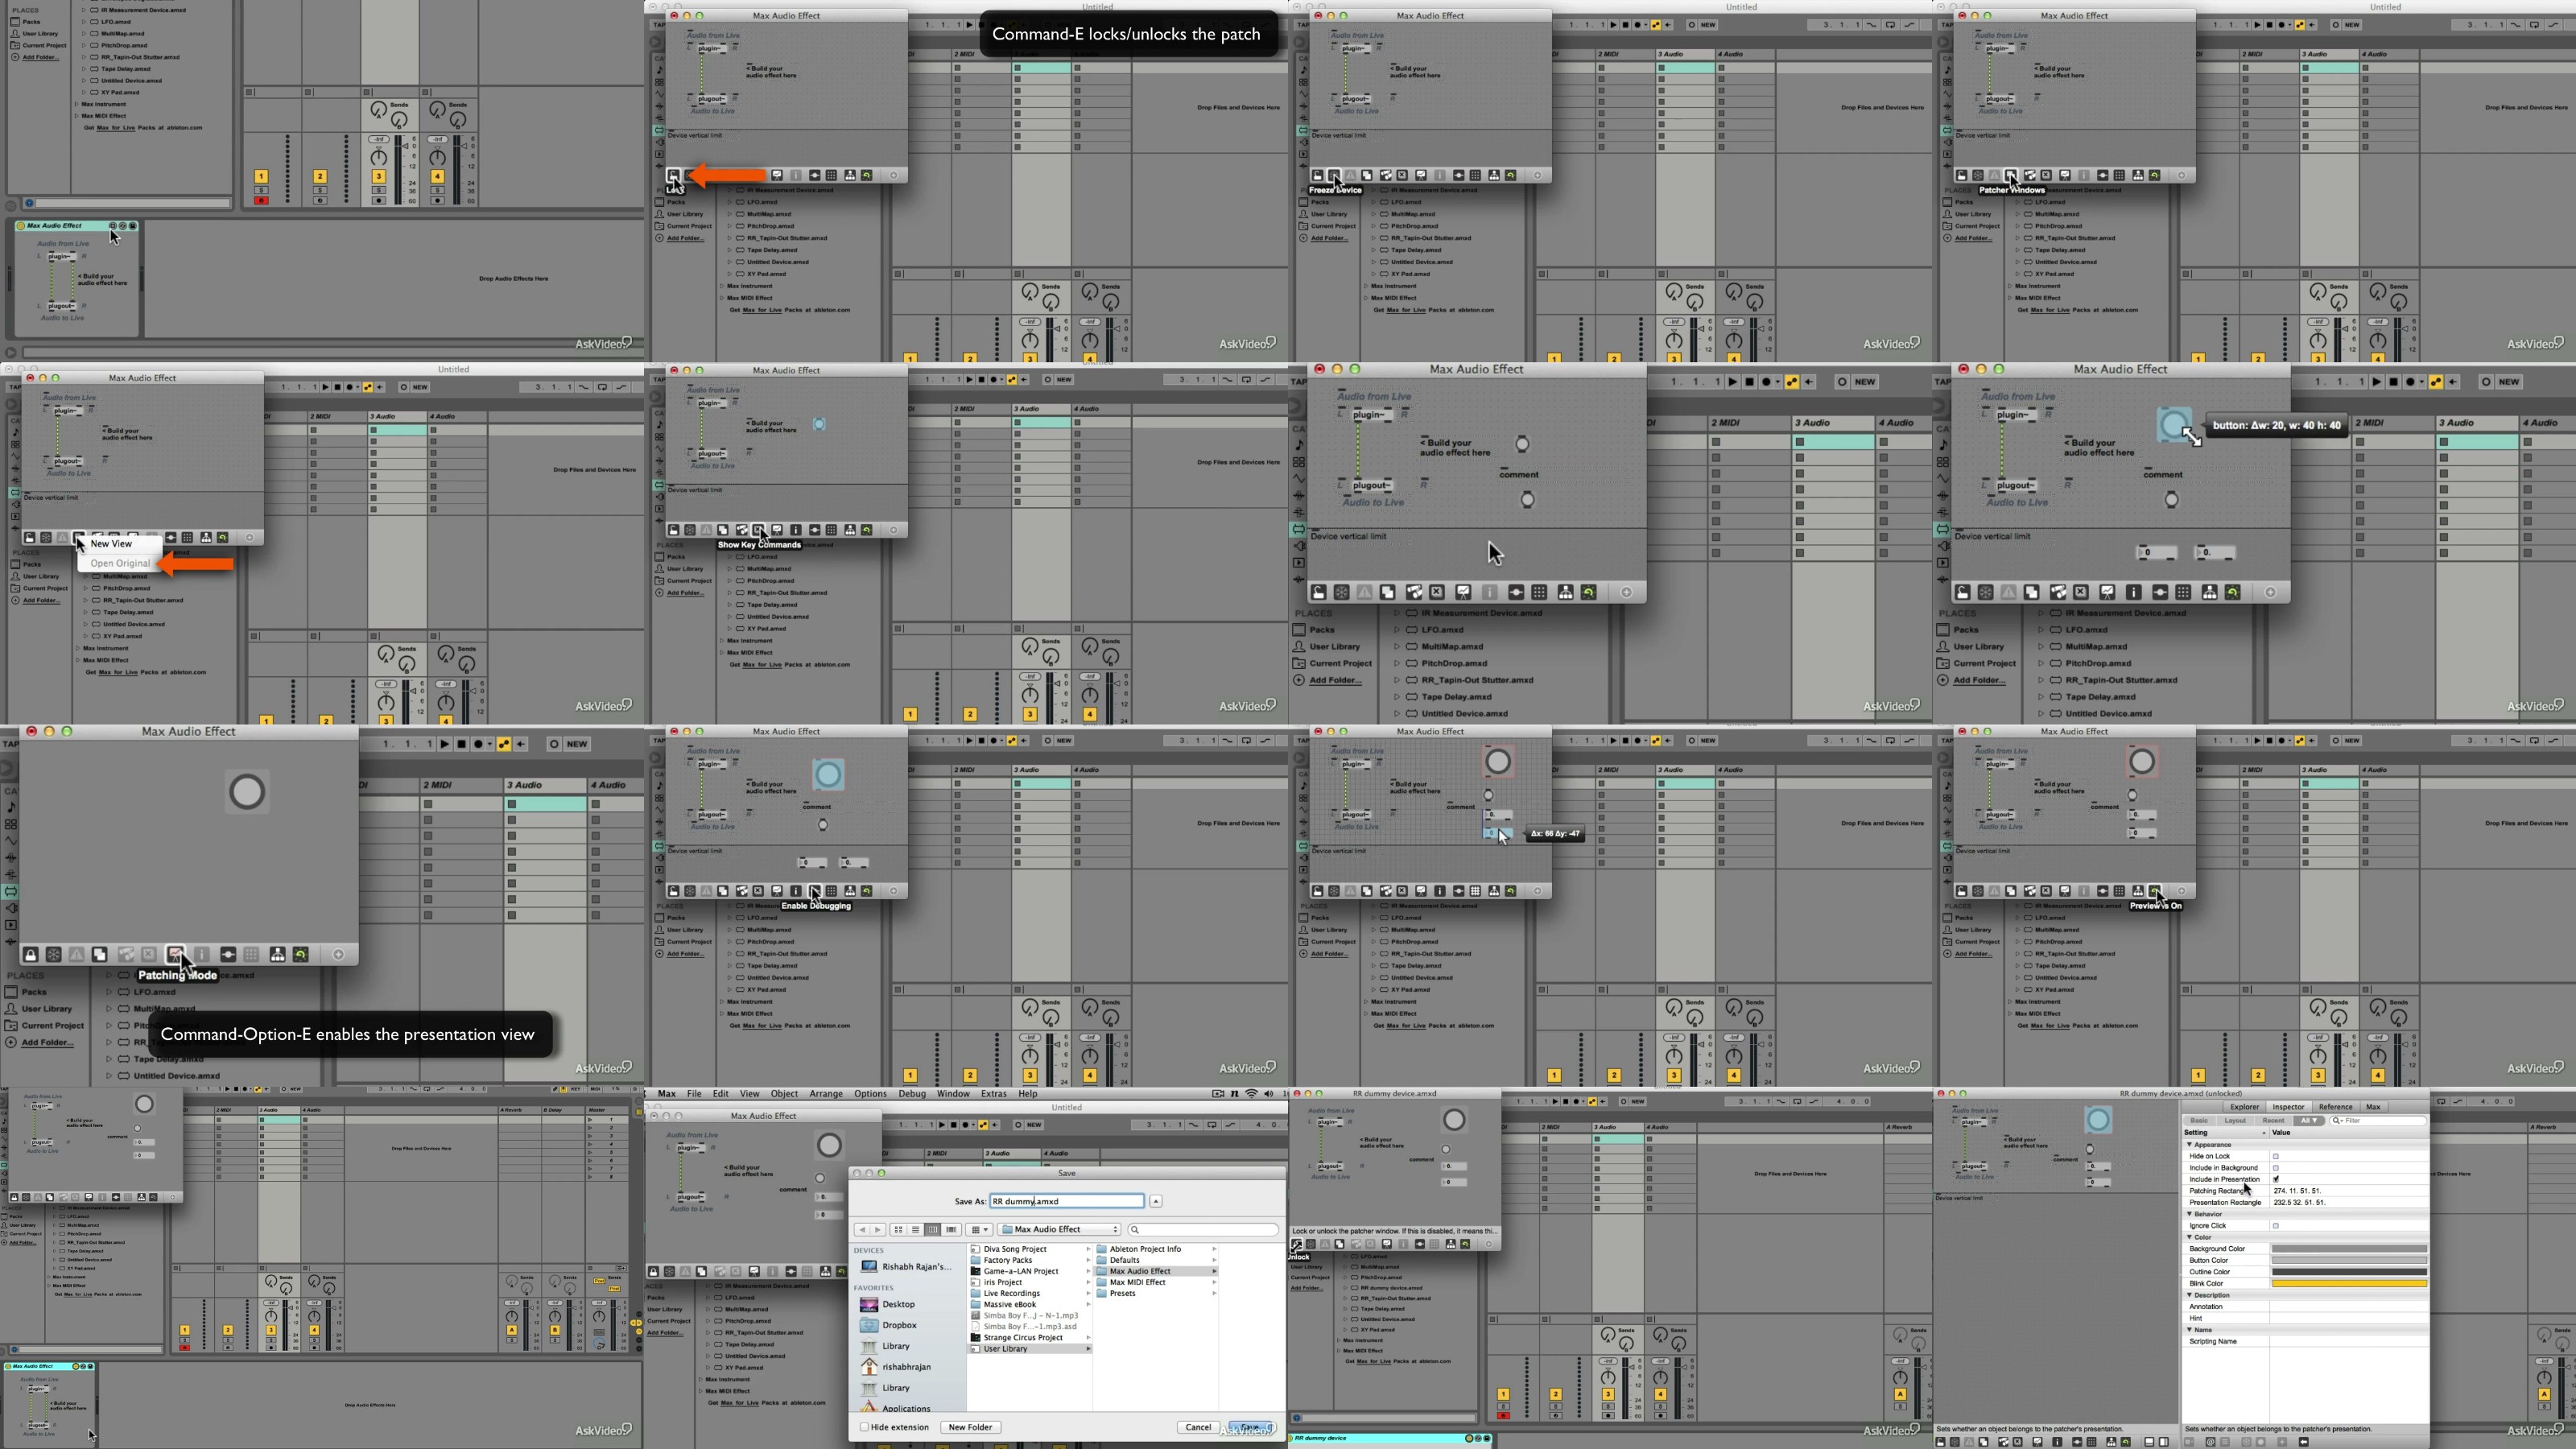The image size is (2576, 1449).
Task: Open the Arrange menu in the Max menu bar
Action: tap(826, 1094)
